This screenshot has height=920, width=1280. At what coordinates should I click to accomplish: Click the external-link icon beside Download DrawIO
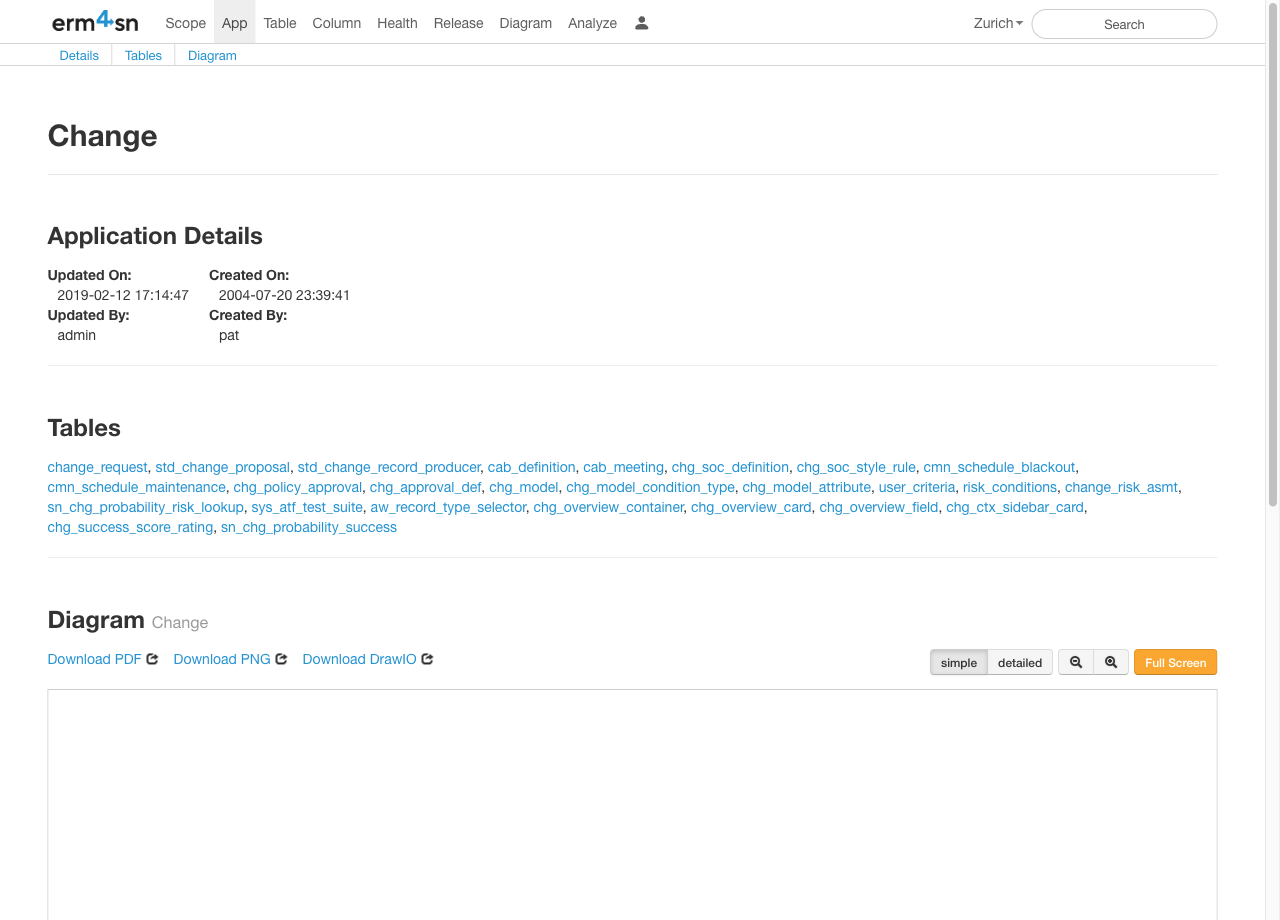(427, 659)
